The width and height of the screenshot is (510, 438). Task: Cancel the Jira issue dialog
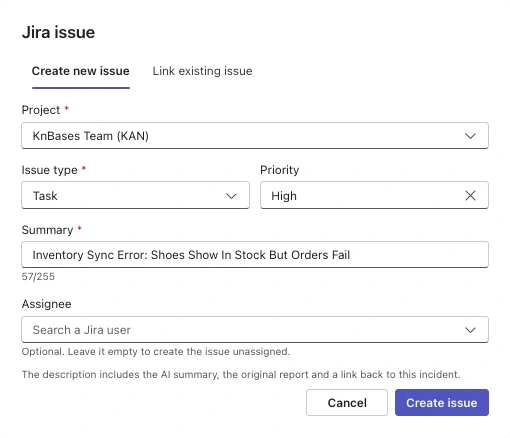coord(347,403)
